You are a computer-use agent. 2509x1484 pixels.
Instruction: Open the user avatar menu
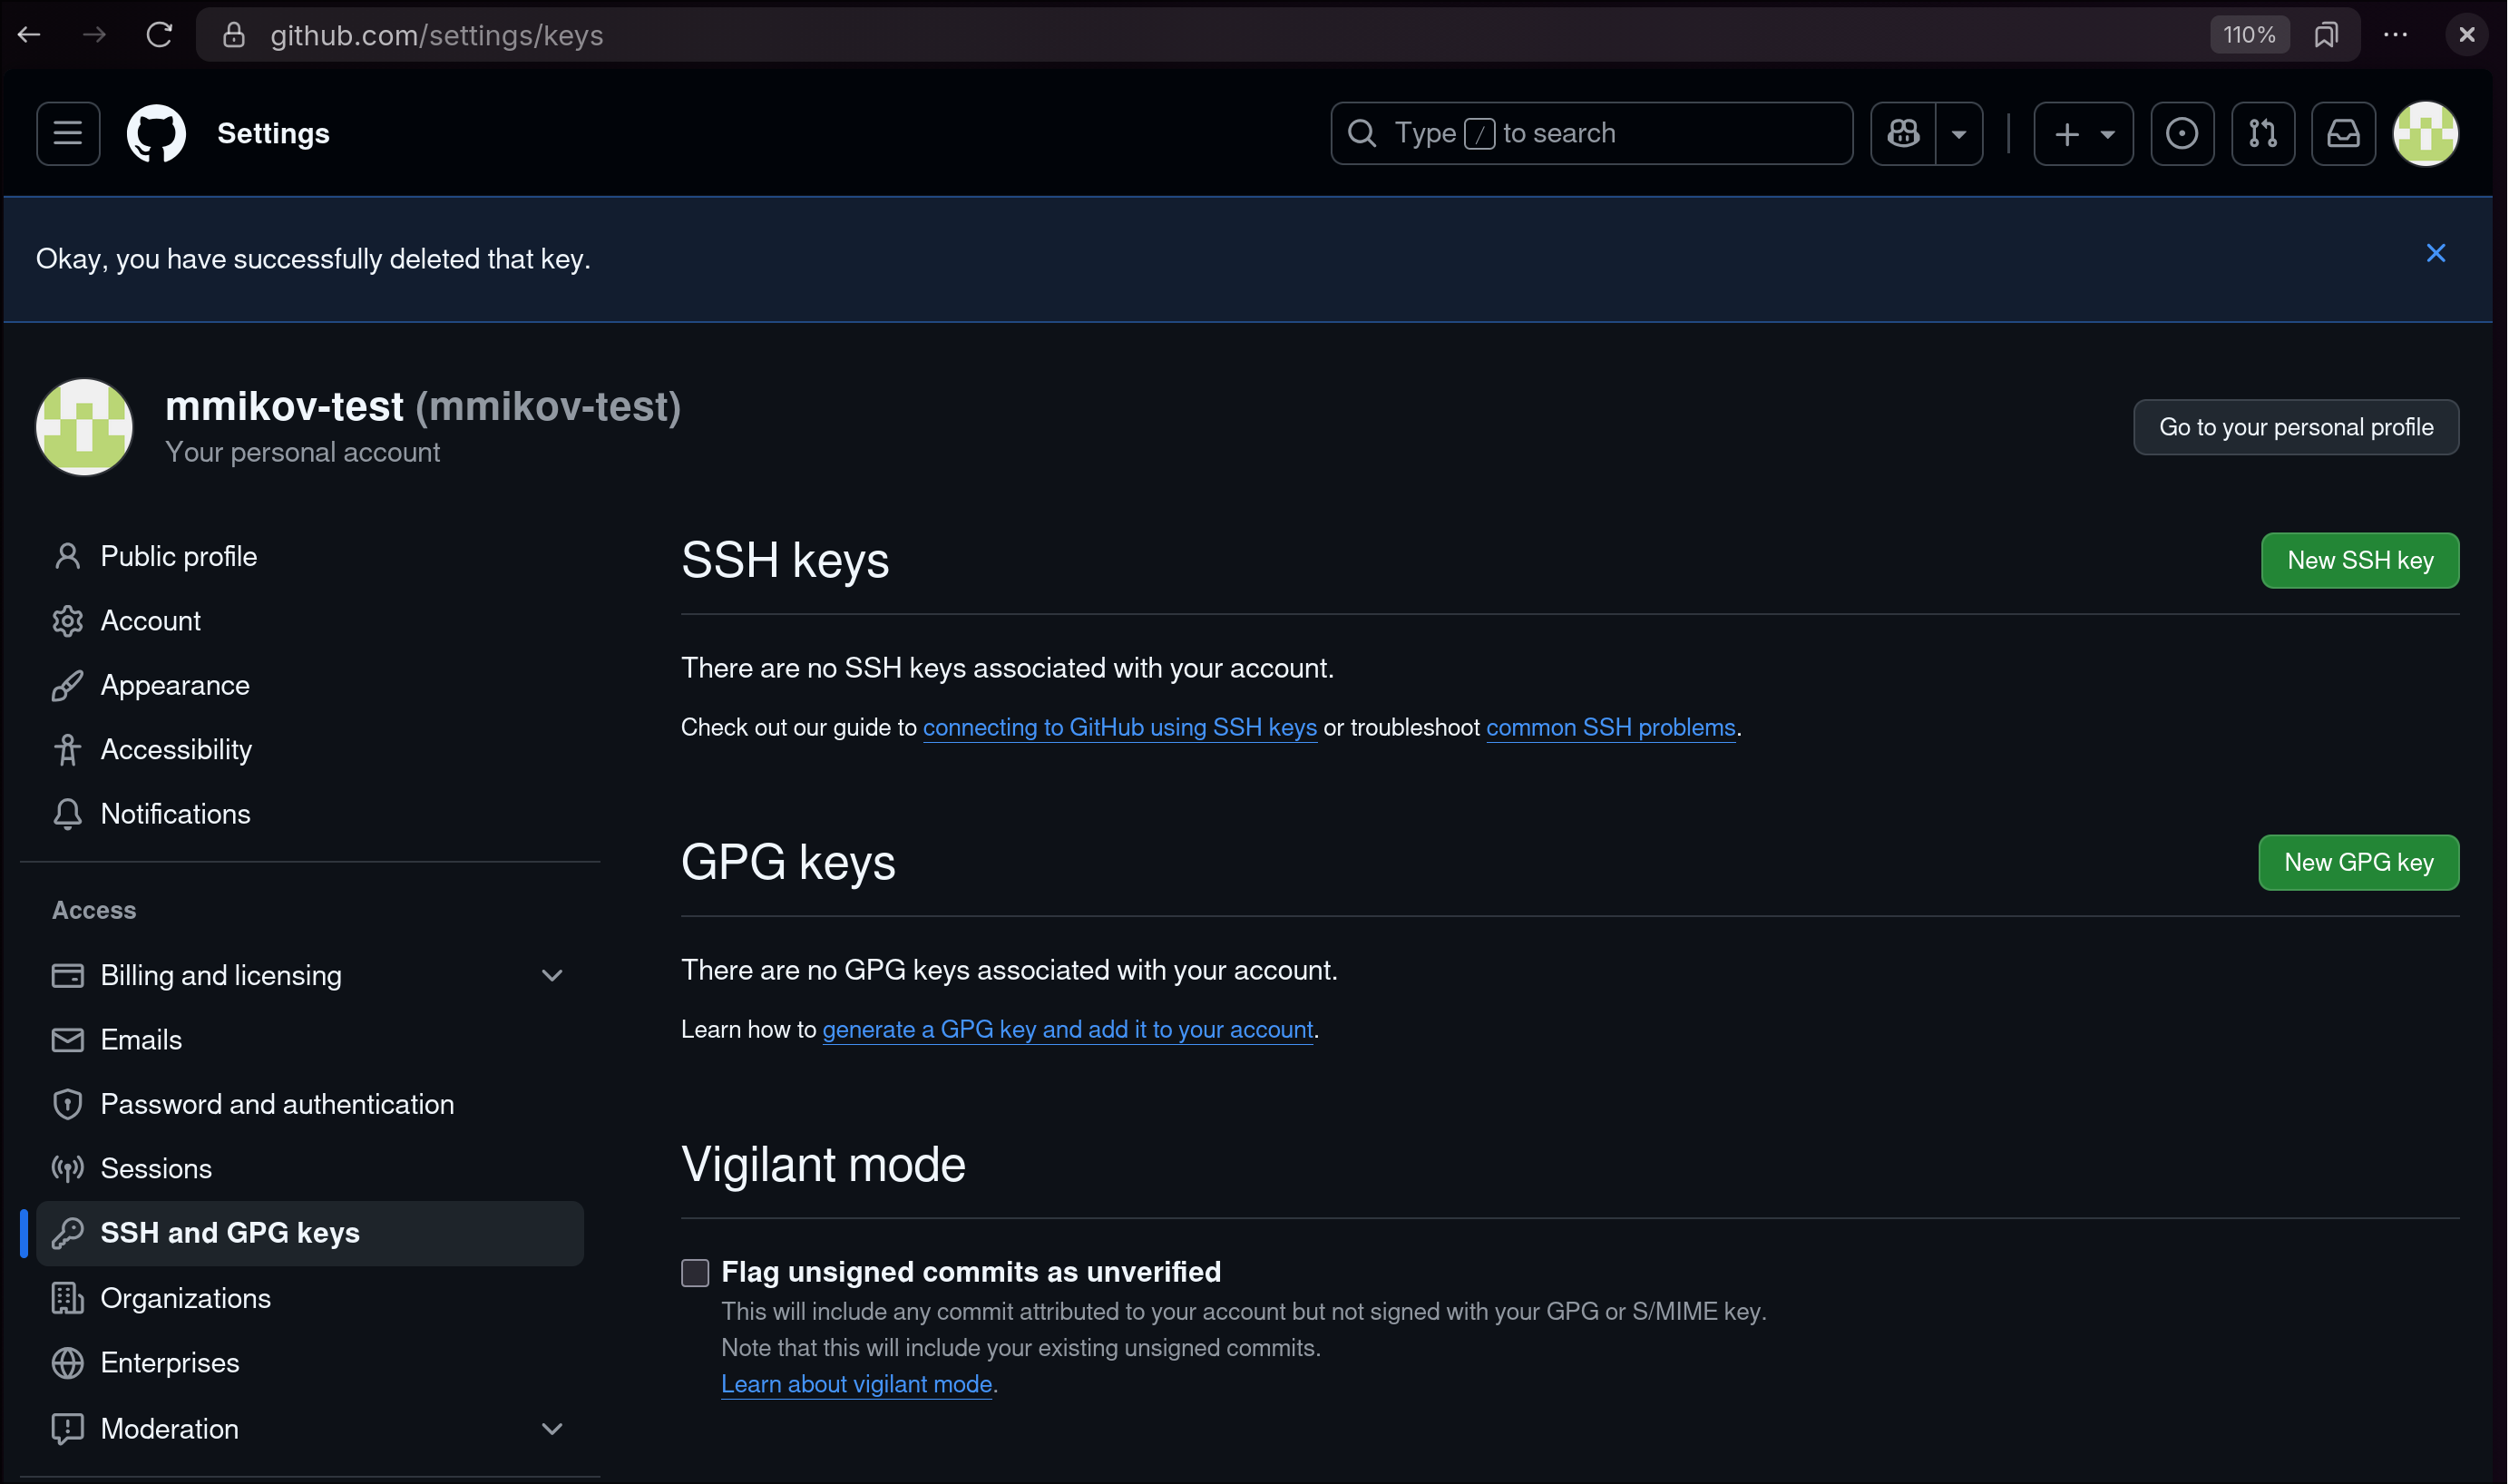[2425, 133]
